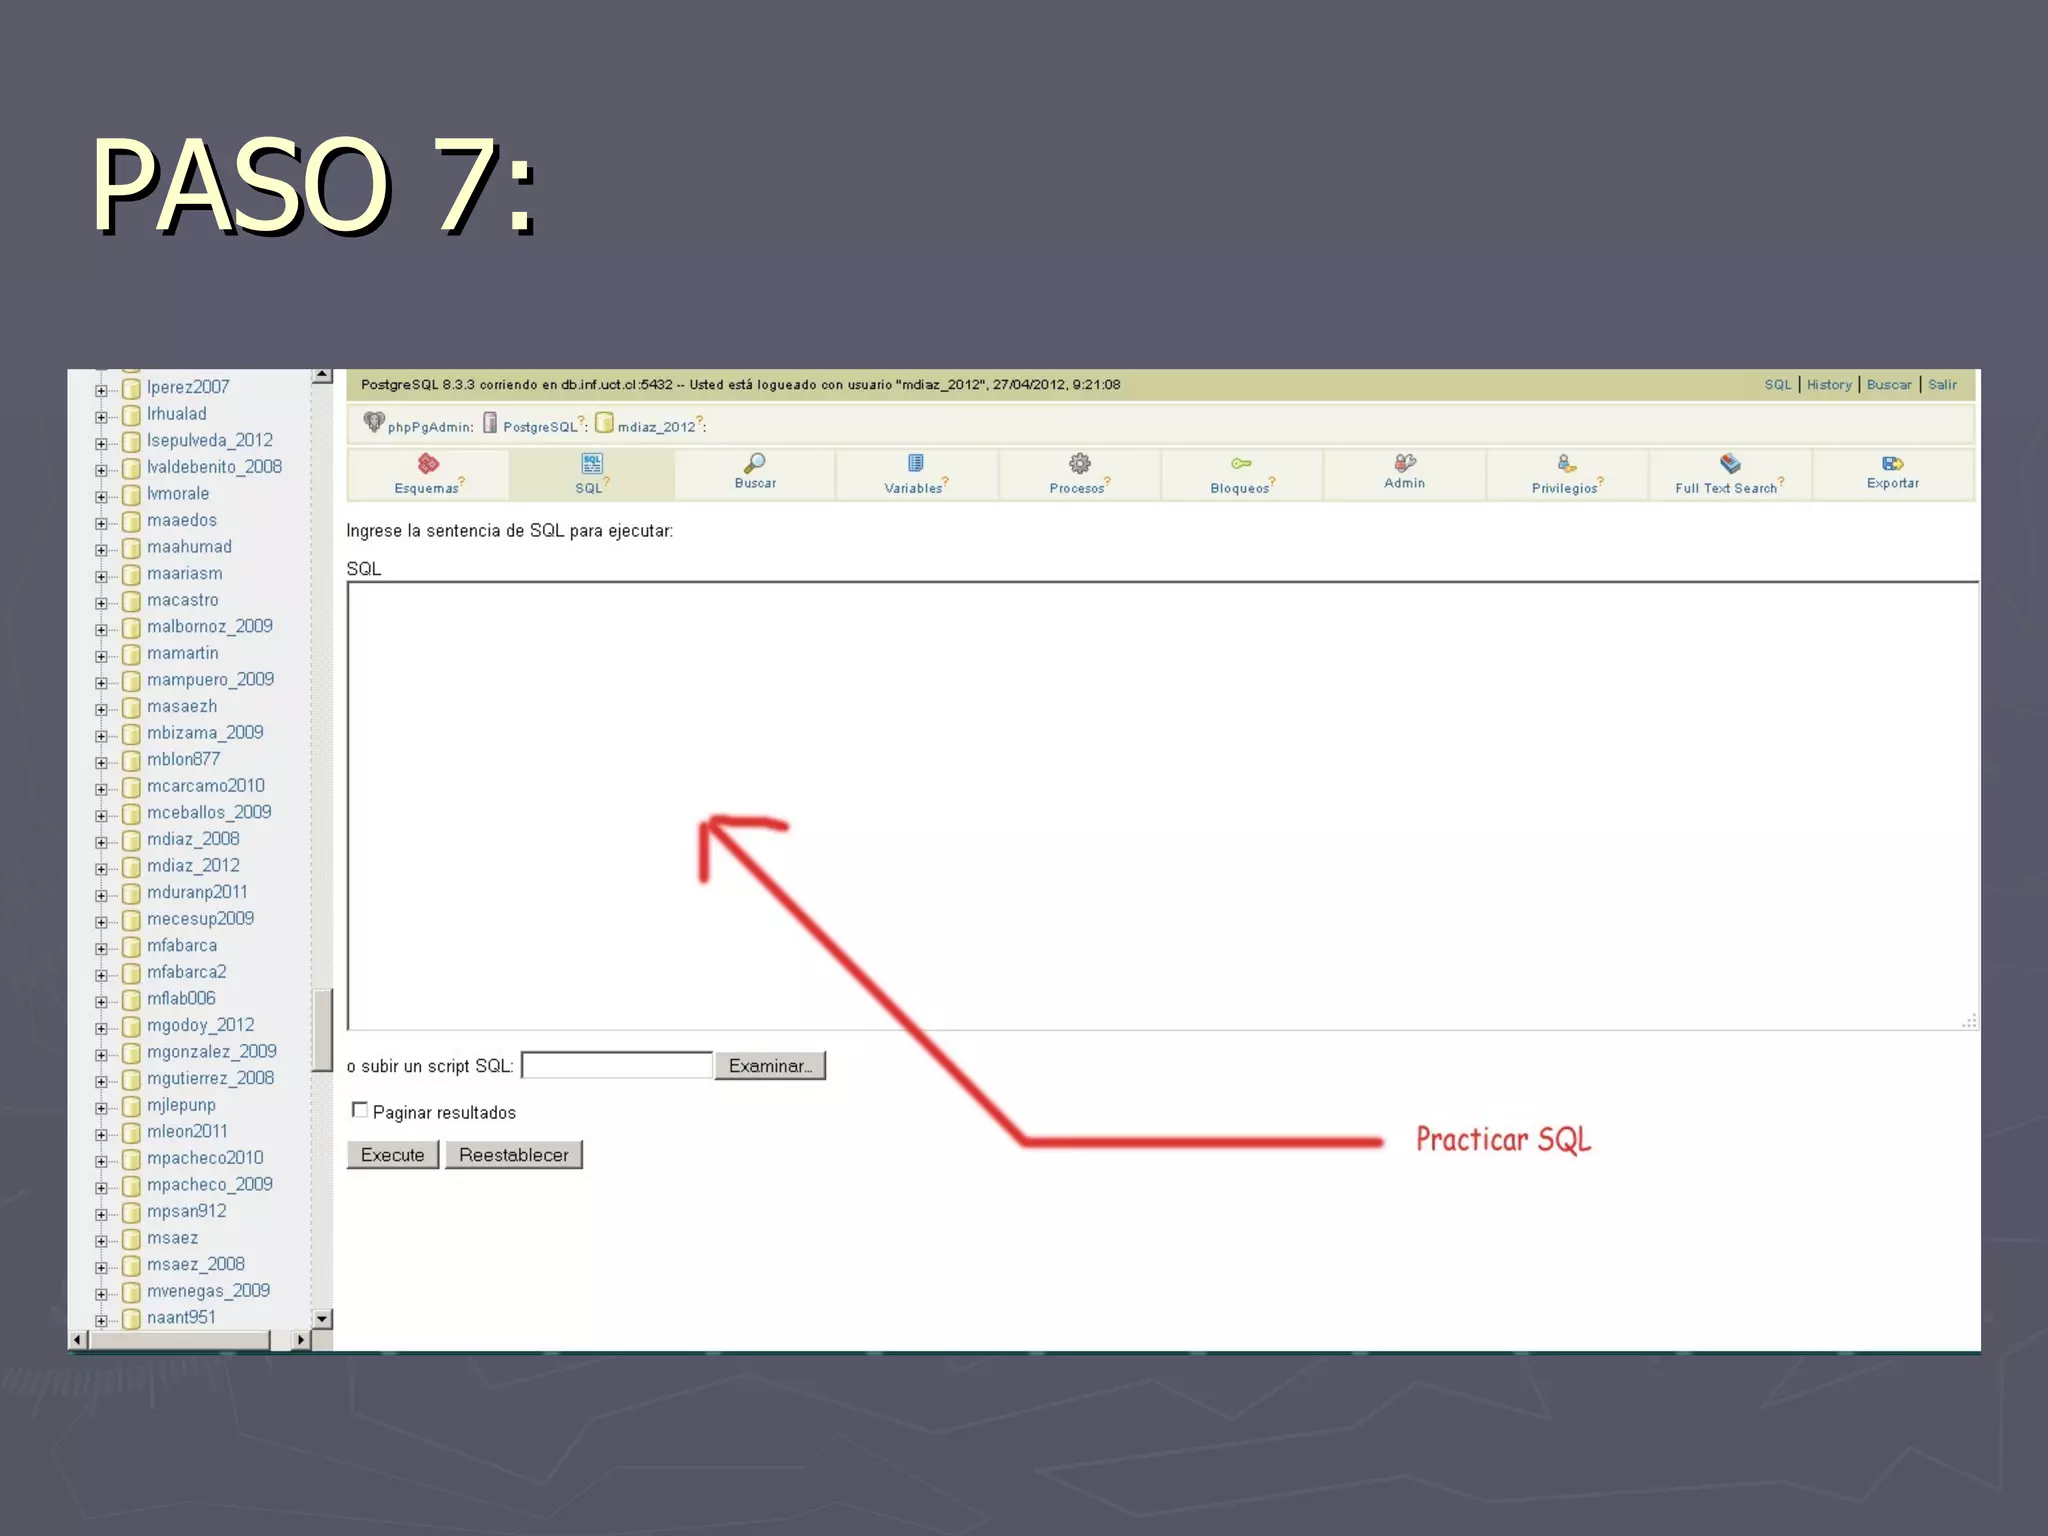Image resolution: width=2048 pixels, height=1536 pixels.
Task: Click the sidebar vertical scrollbar thumb
Action: (x=322, y=1030)
